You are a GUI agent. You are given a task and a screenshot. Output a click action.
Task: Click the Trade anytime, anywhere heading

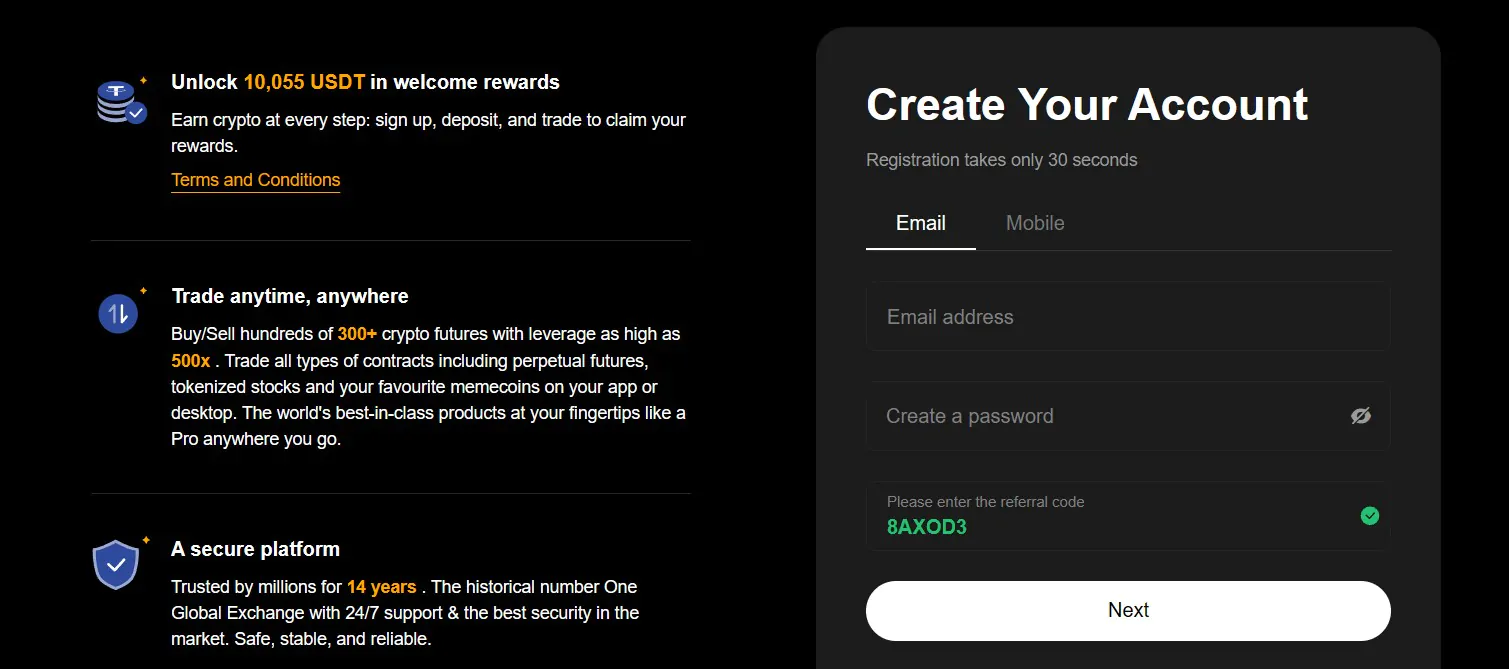pos(290,296)
